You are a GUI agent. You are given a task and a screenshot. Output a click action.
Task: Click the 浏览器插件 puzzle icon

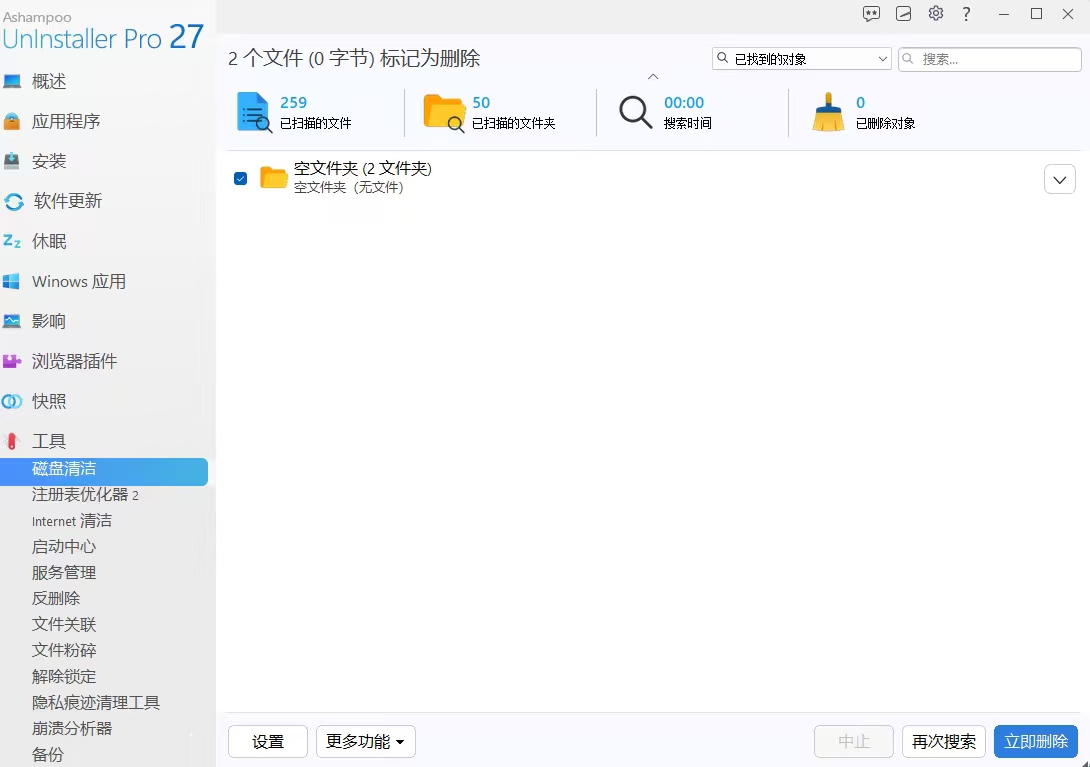[x=12, y=362]
